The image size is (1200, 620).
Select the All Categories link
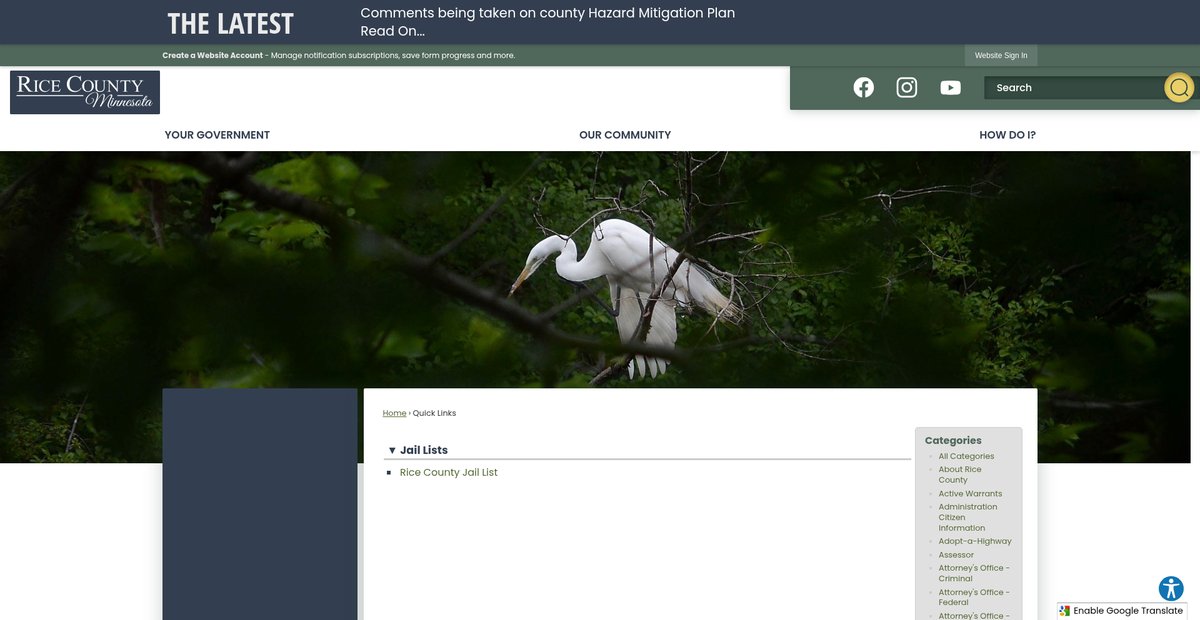pos(966,456)
